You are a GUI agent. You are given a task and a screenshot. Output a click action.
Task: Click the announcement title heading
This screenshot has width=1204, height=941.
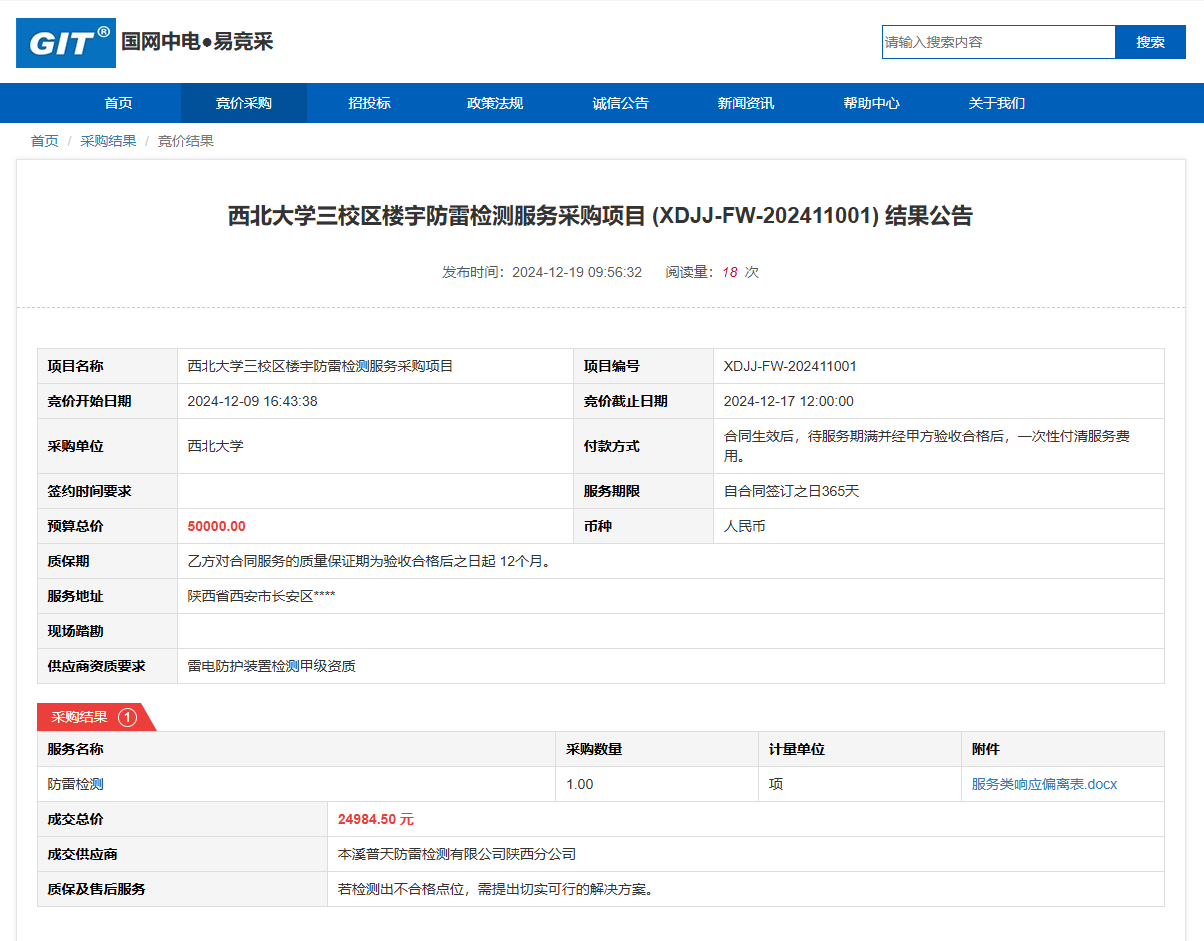[x=600, y=216]
